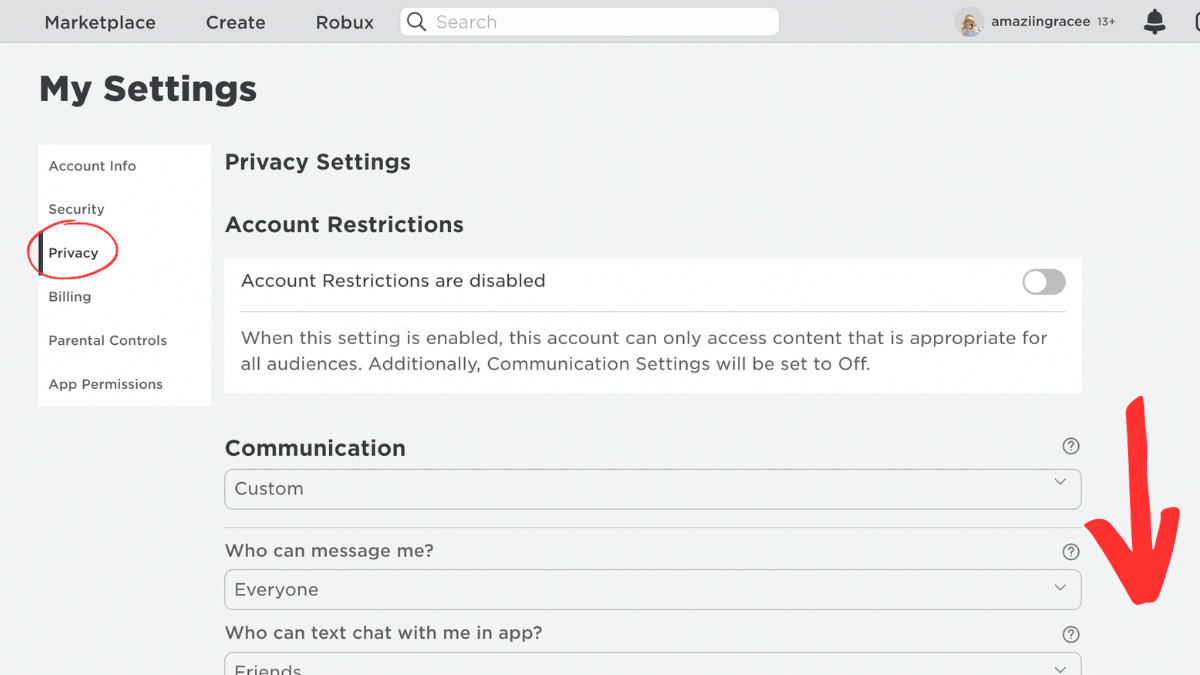1200x675 pixels.
Task: Open the Who can message me dropdown
Action: tap(652, 590)
